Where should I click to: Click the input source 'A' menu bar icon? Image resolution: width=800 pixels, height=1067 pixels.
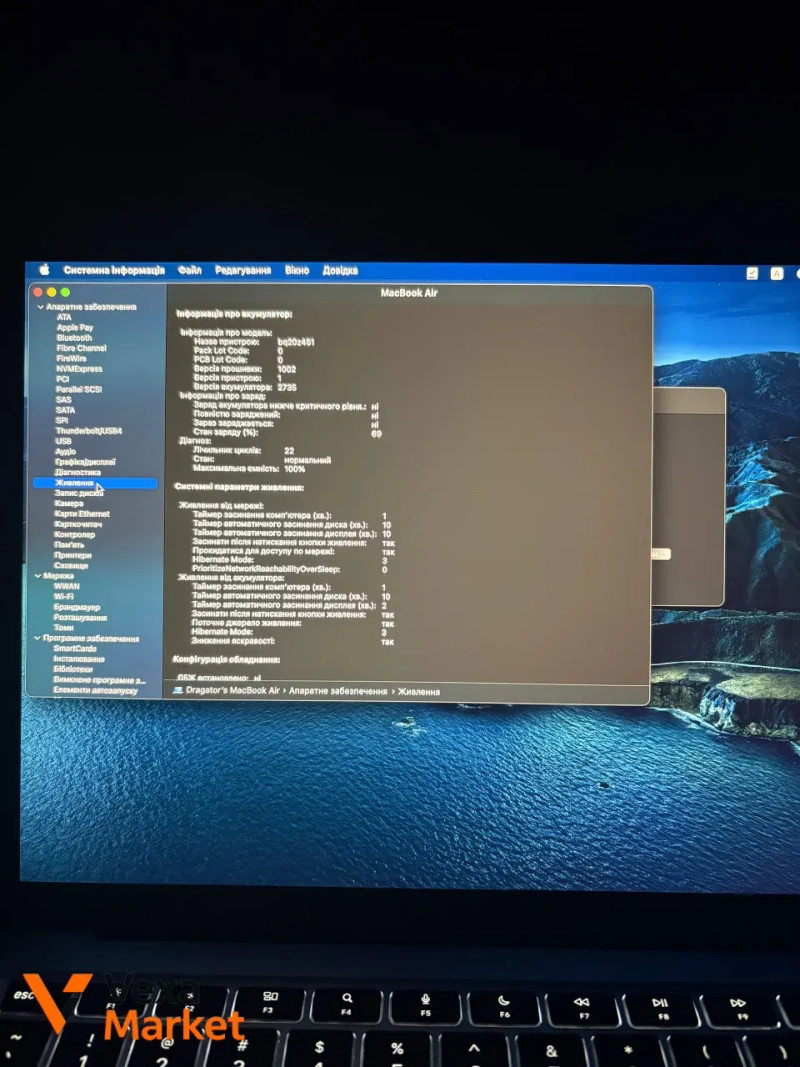(x=777, y=274)
